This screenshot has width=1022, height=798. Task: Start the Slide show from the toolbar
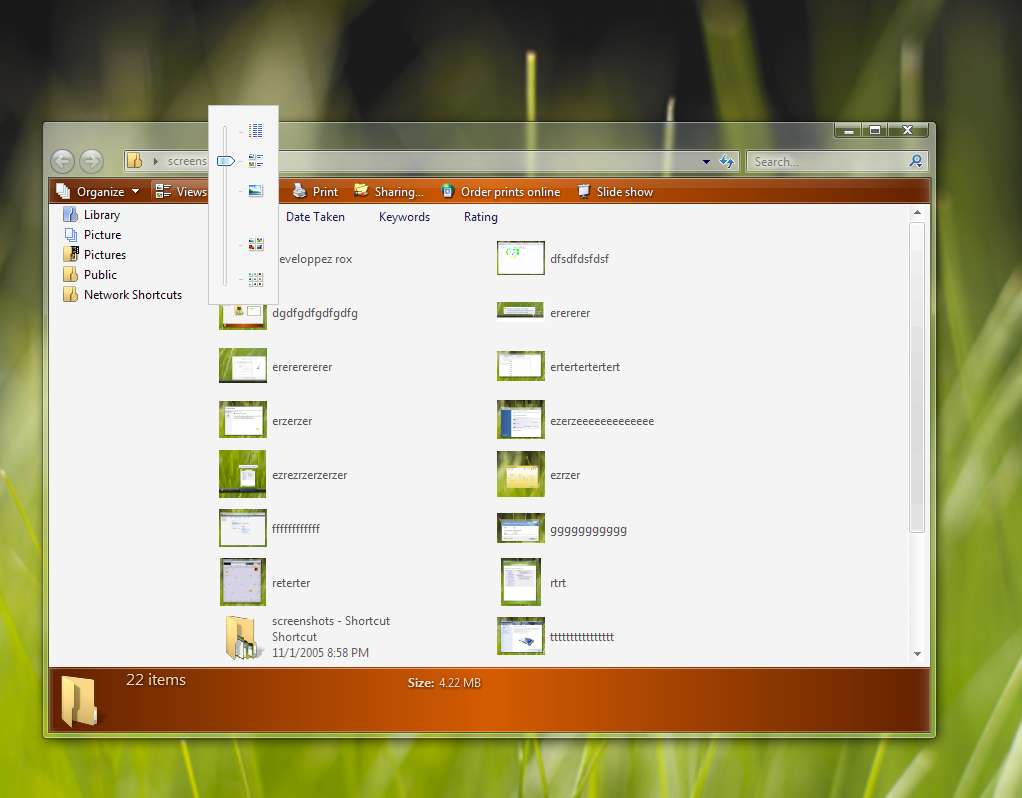[614, 192]
